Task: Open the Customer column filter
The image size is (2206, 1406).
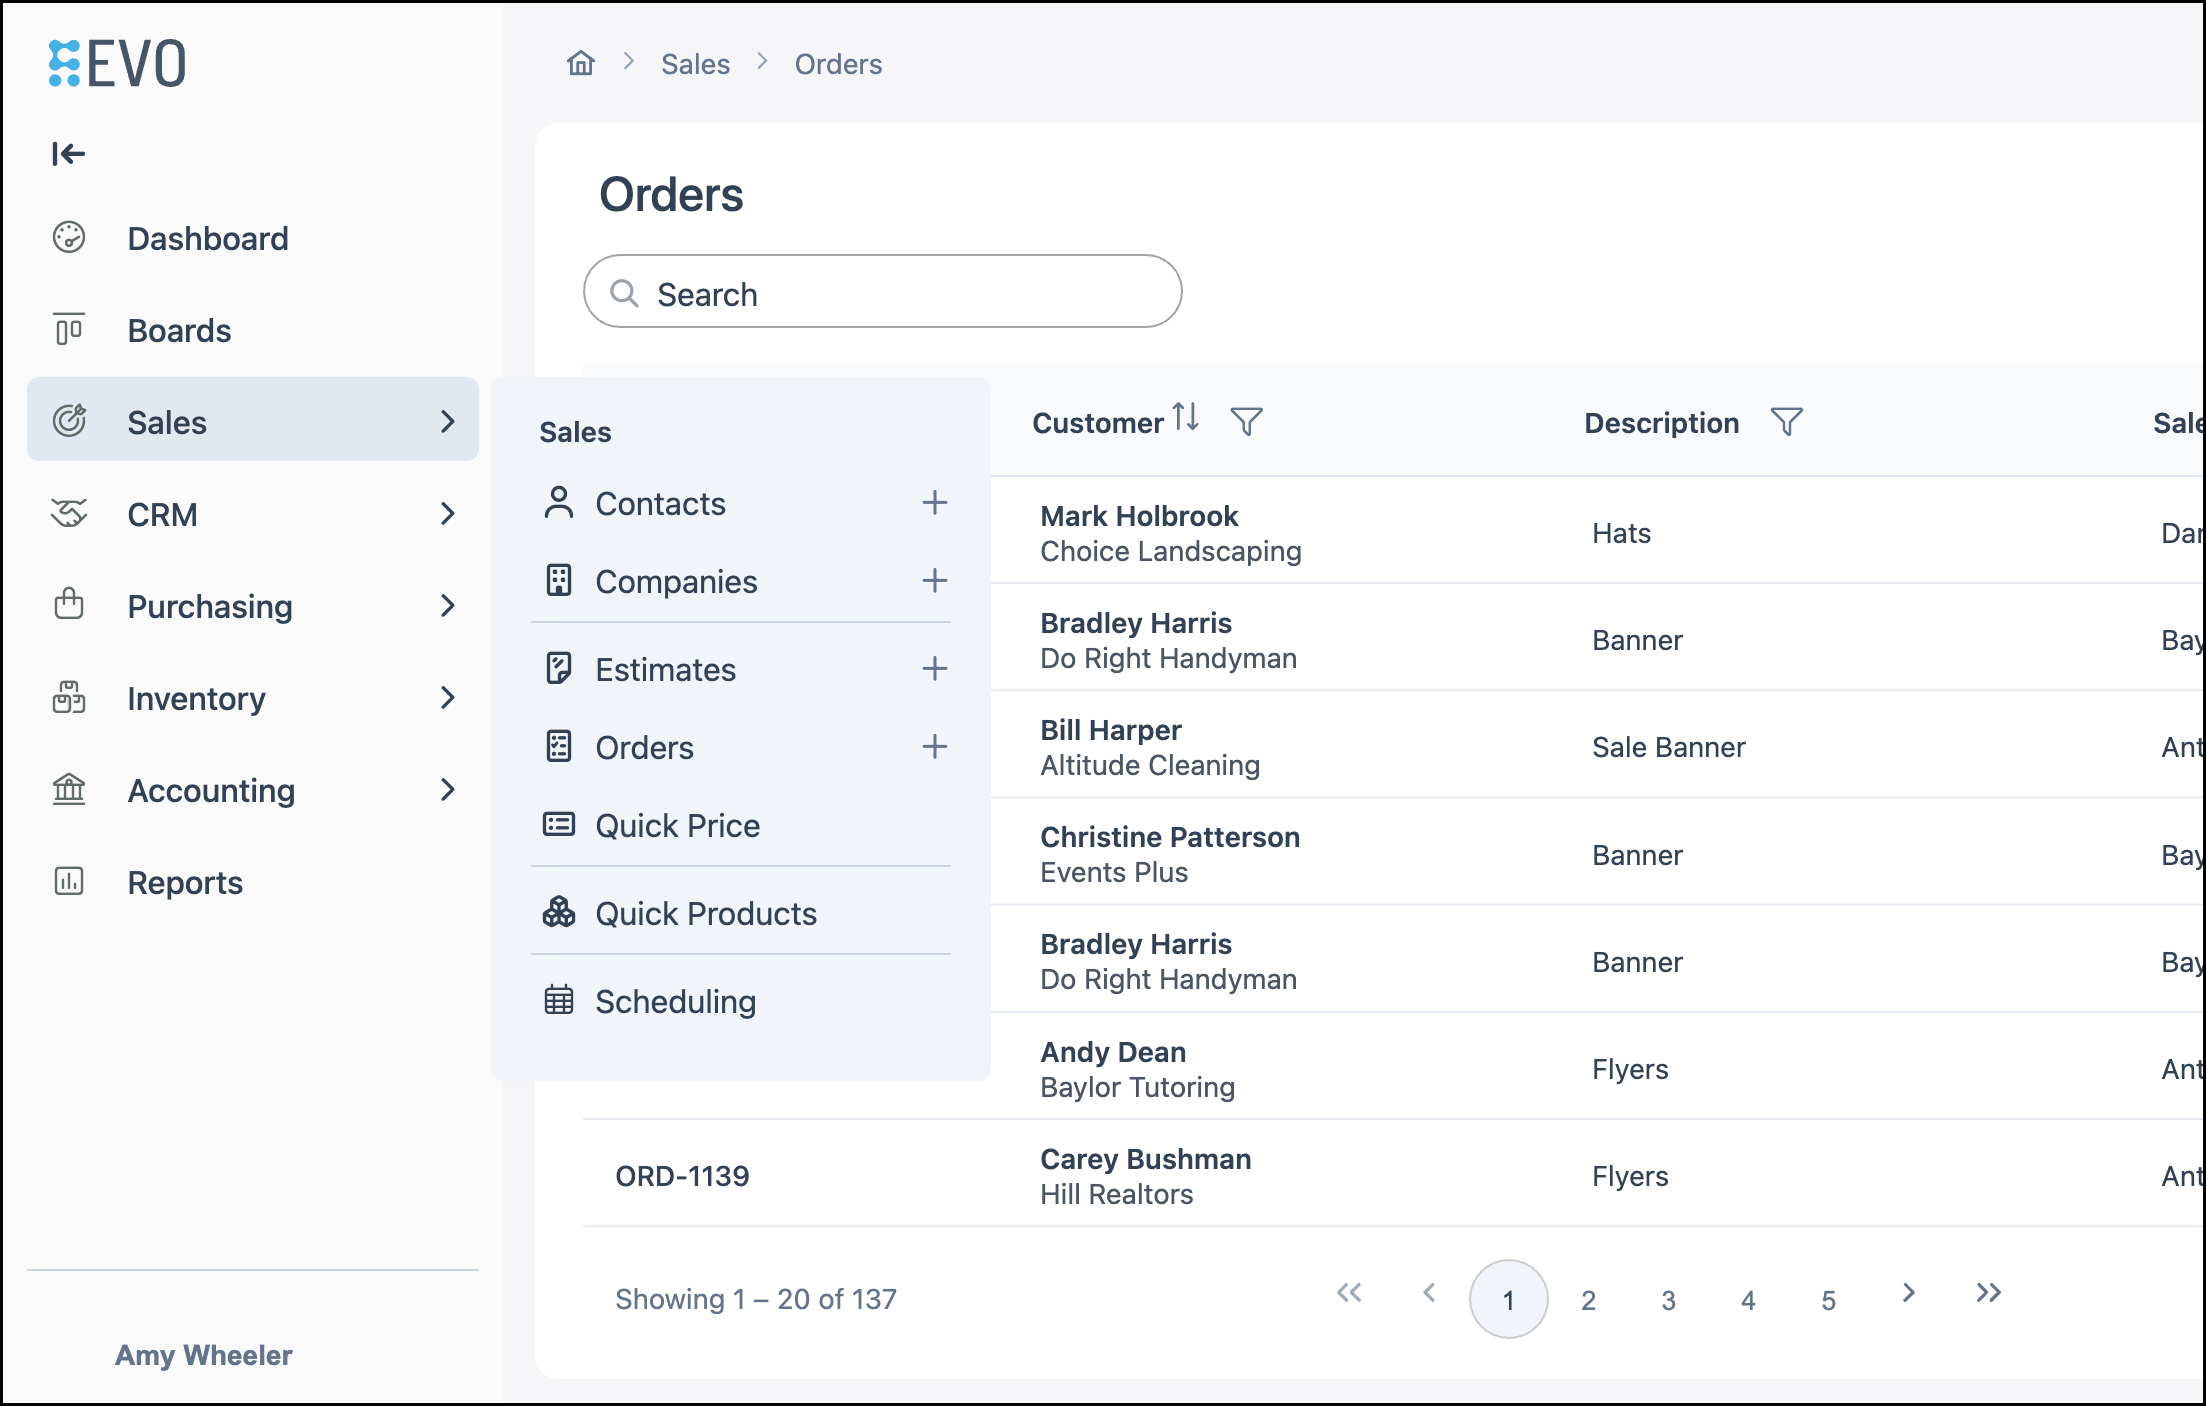Action: (1247, 422)
